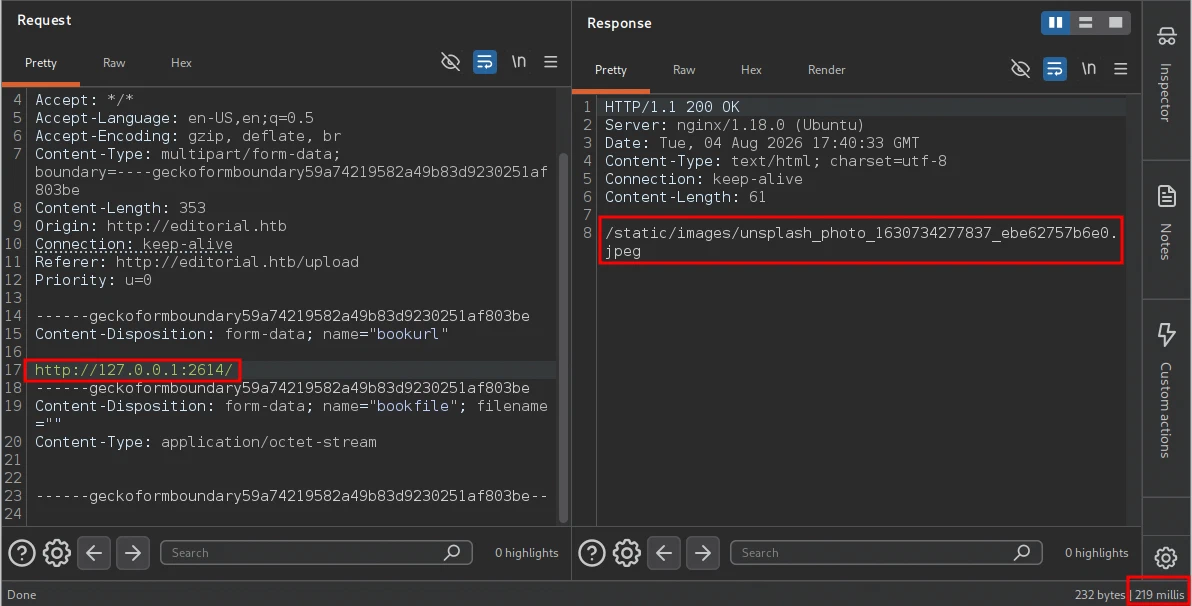This screenshot has width=1192, height=606.
Task: Select combined single-pane layout
Action: pos(1115,23)
